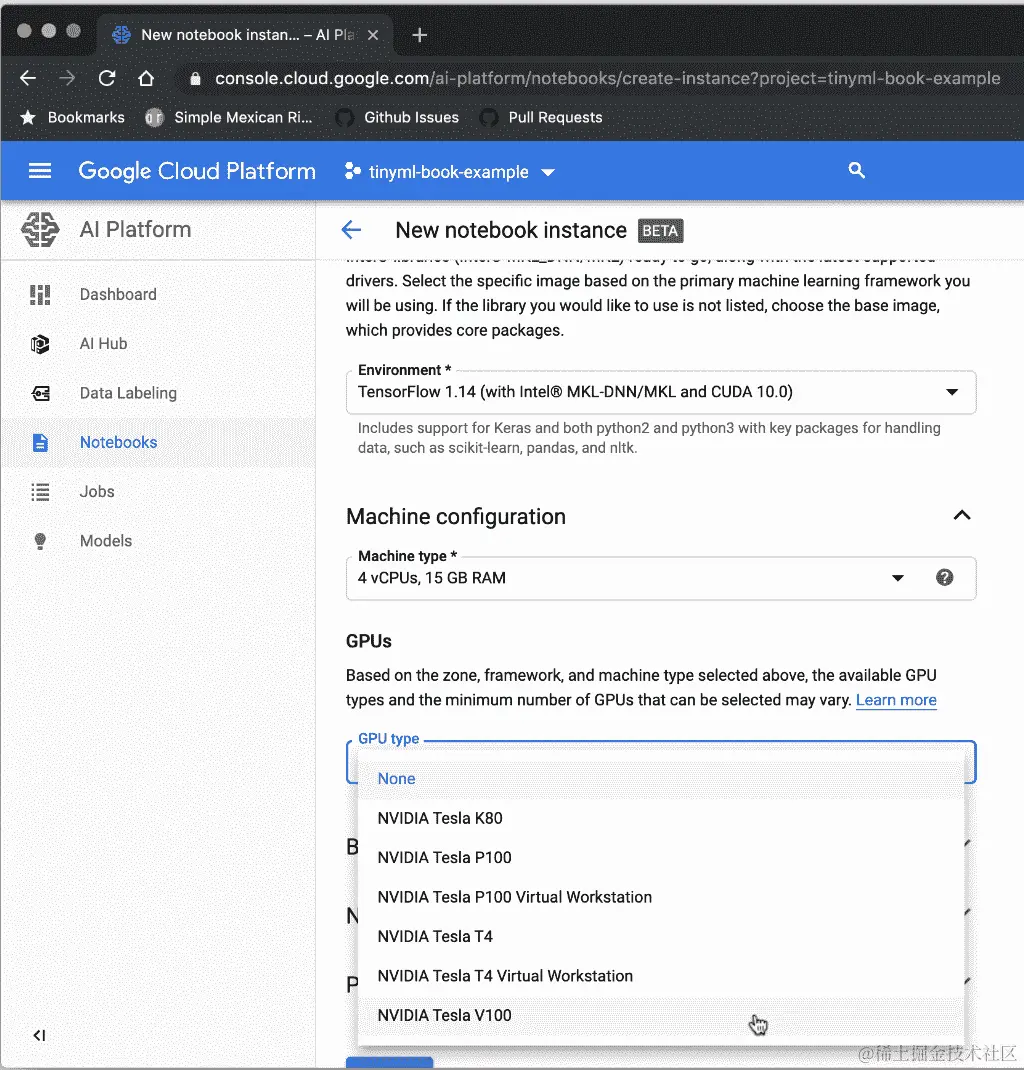This screenshot has height=1070, width=1024.
Task: Open Dashboard in the sidebar
Action: [158, 295]
